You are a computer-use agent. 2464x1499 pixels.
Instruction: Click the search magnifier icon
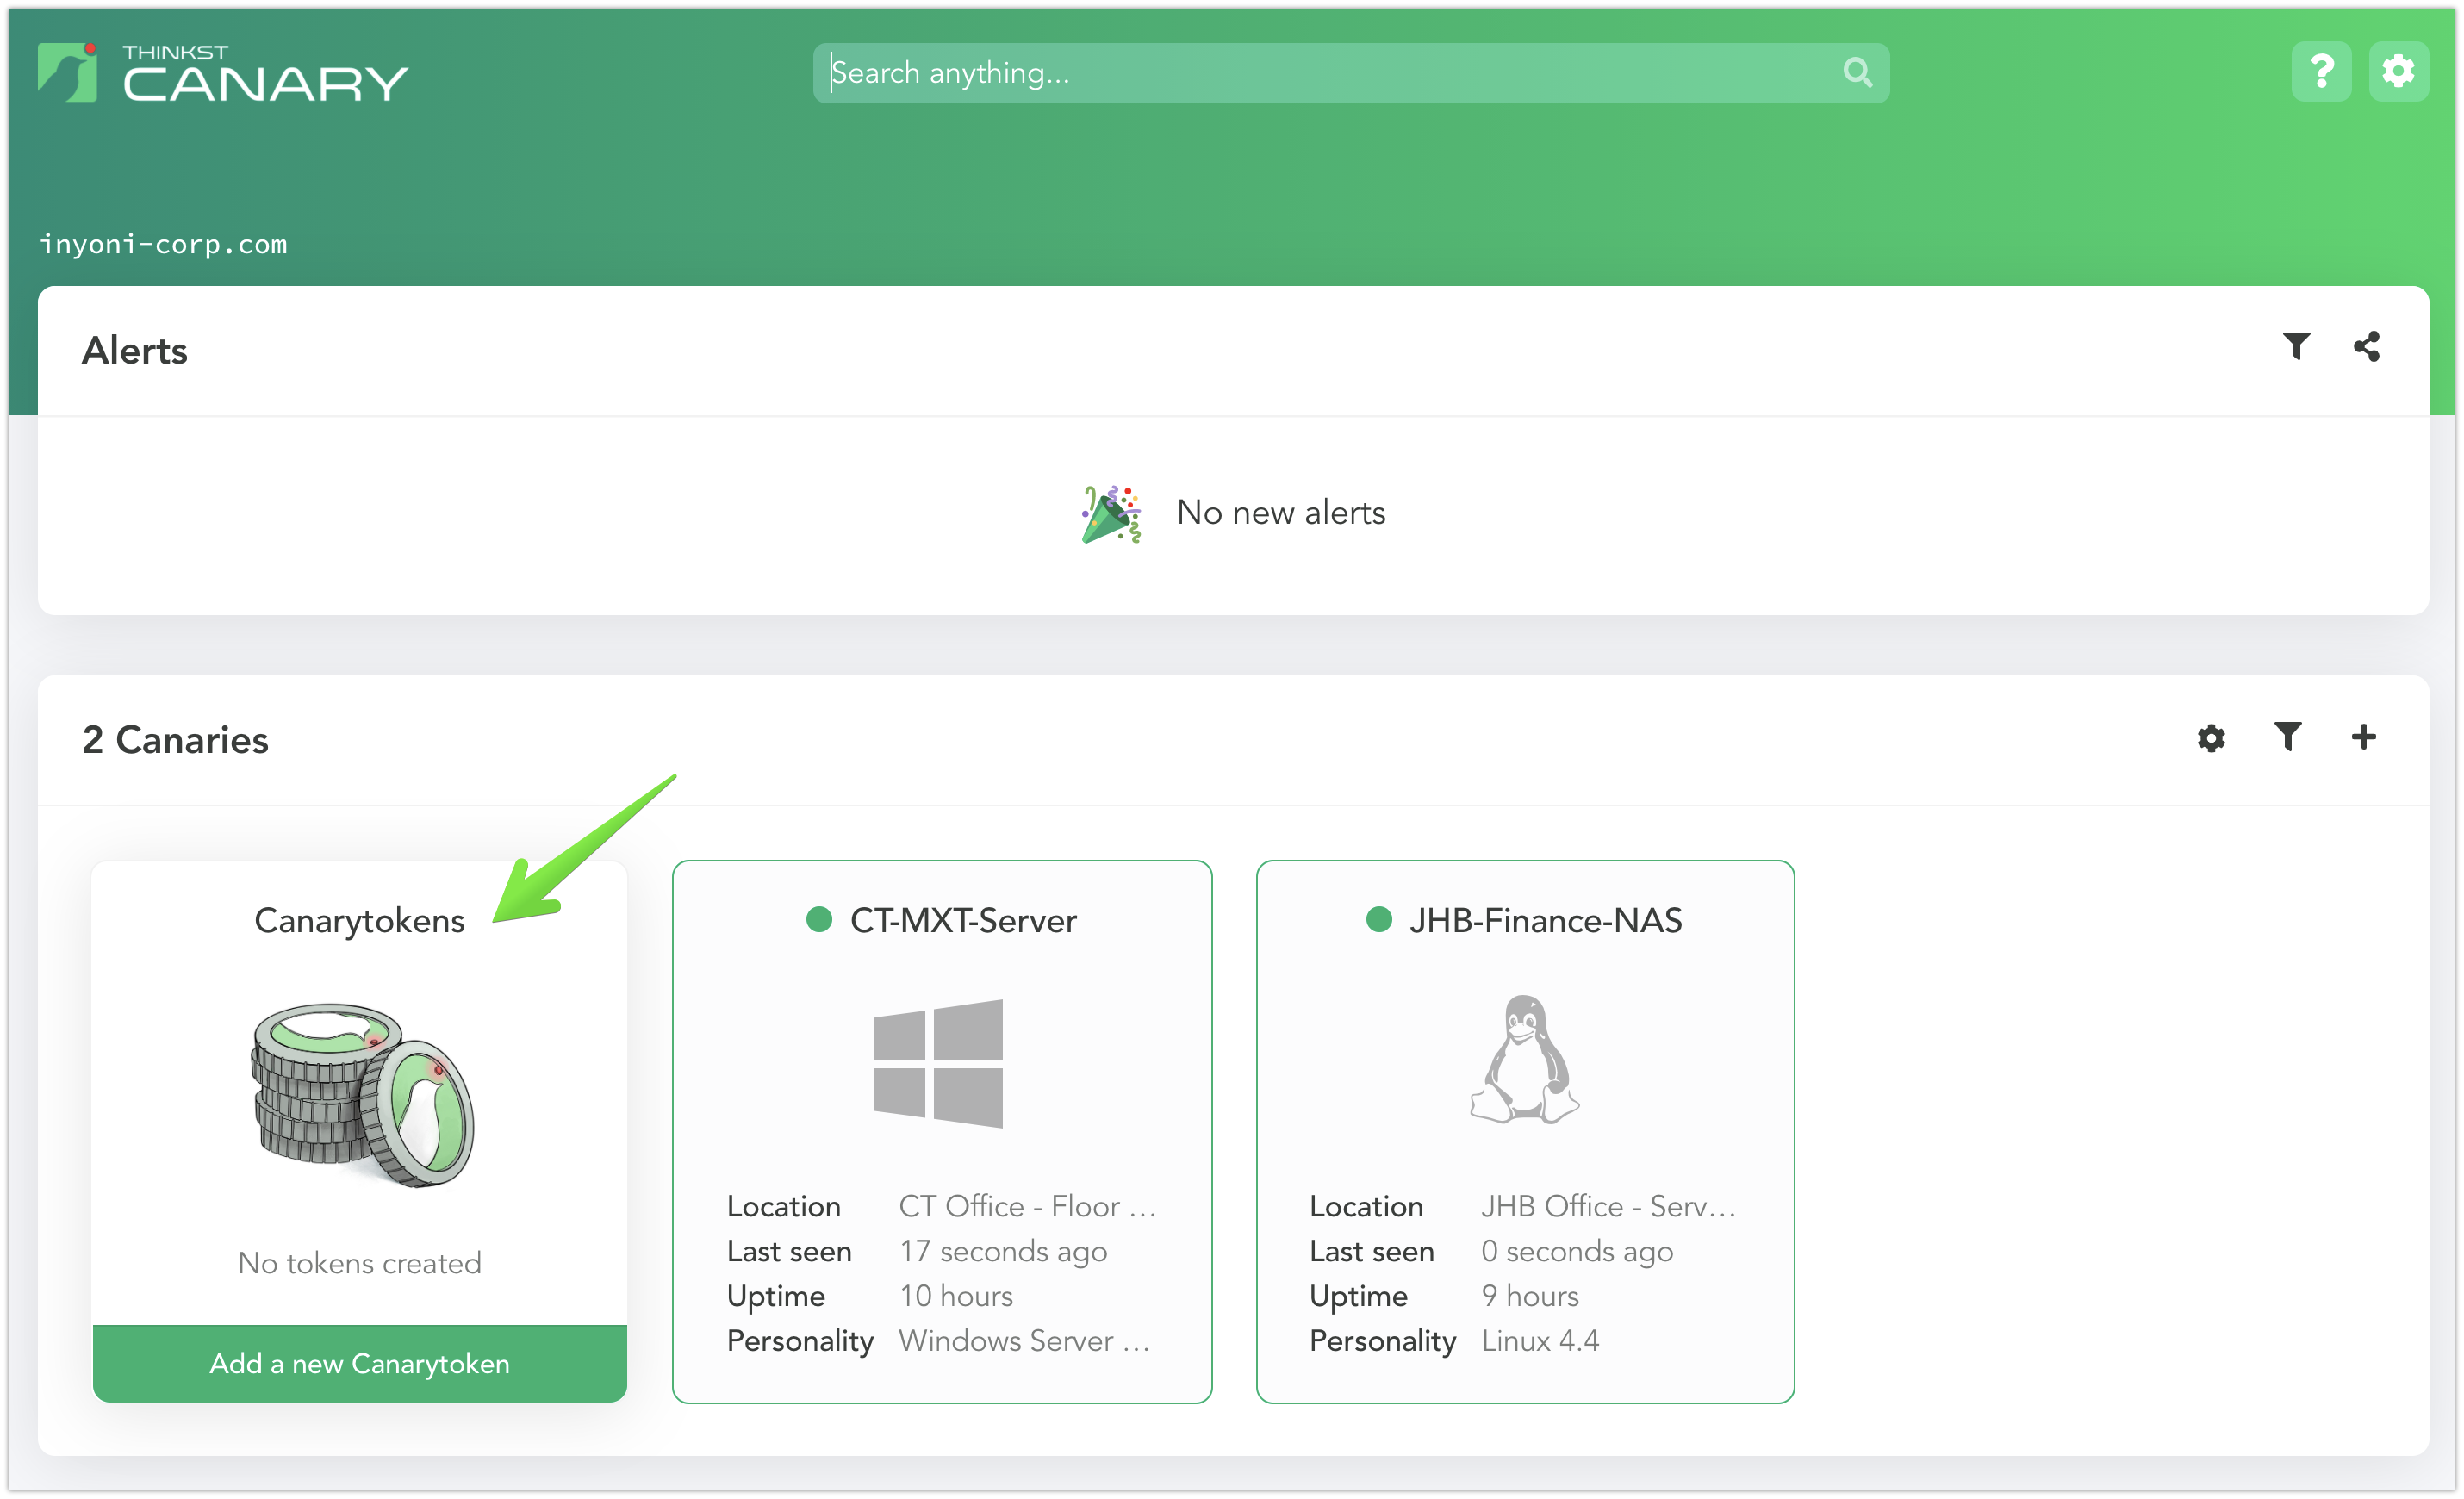(1857, 73)
